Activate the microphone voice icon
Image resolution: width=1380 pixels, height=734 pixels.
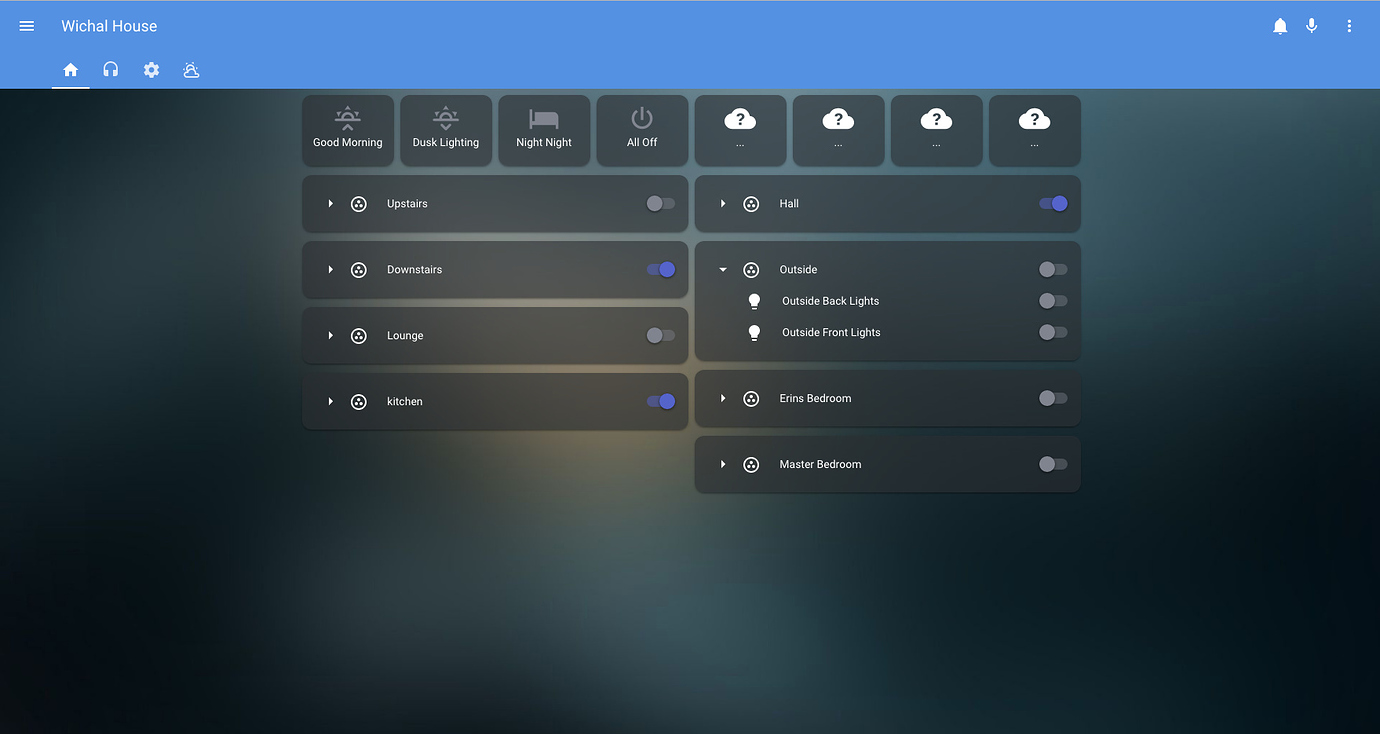(1312, 25)
